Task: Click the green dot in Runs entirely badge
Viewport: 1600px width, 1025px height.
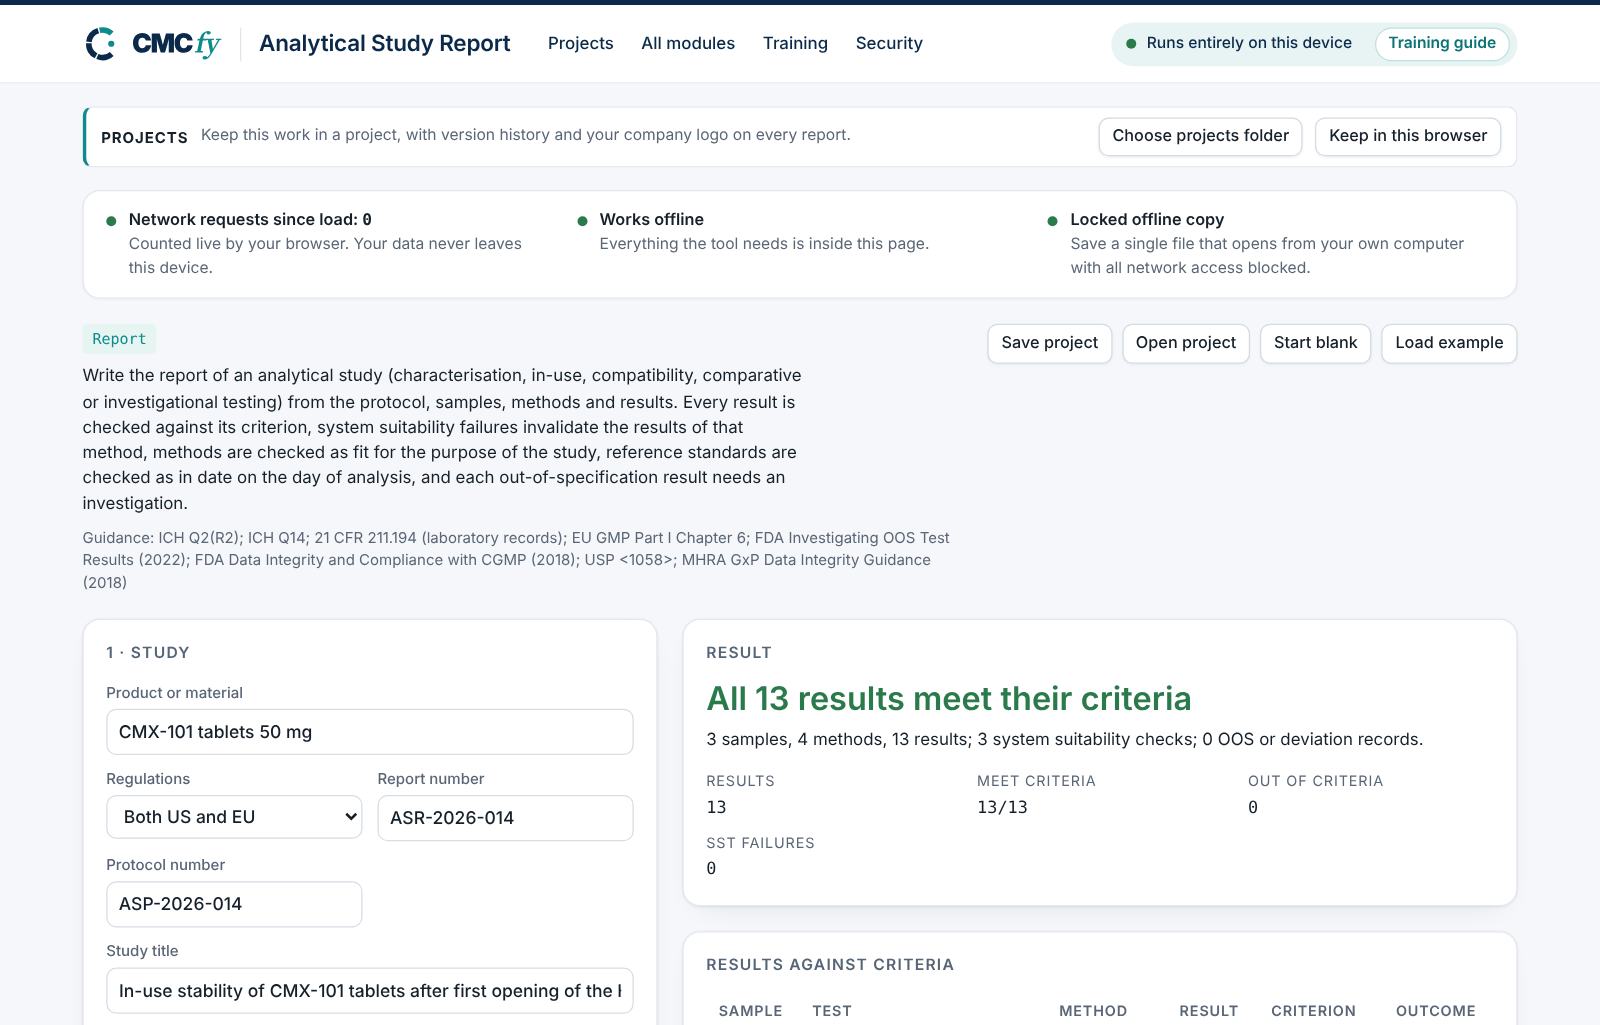Action: [x=1131, y=44]
